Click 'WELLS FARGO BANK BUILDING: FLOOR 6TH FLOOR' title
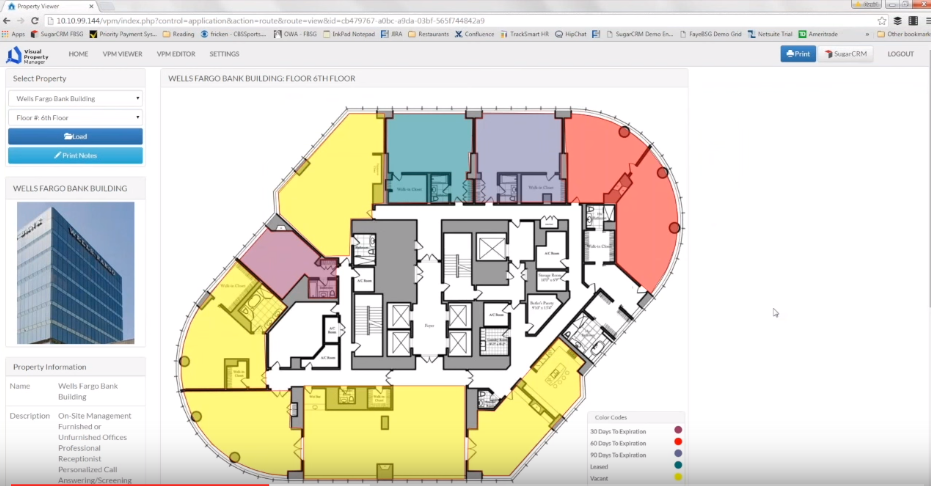Image resolution: width=931 pixels, height=486 pixels. click(262, 78)
